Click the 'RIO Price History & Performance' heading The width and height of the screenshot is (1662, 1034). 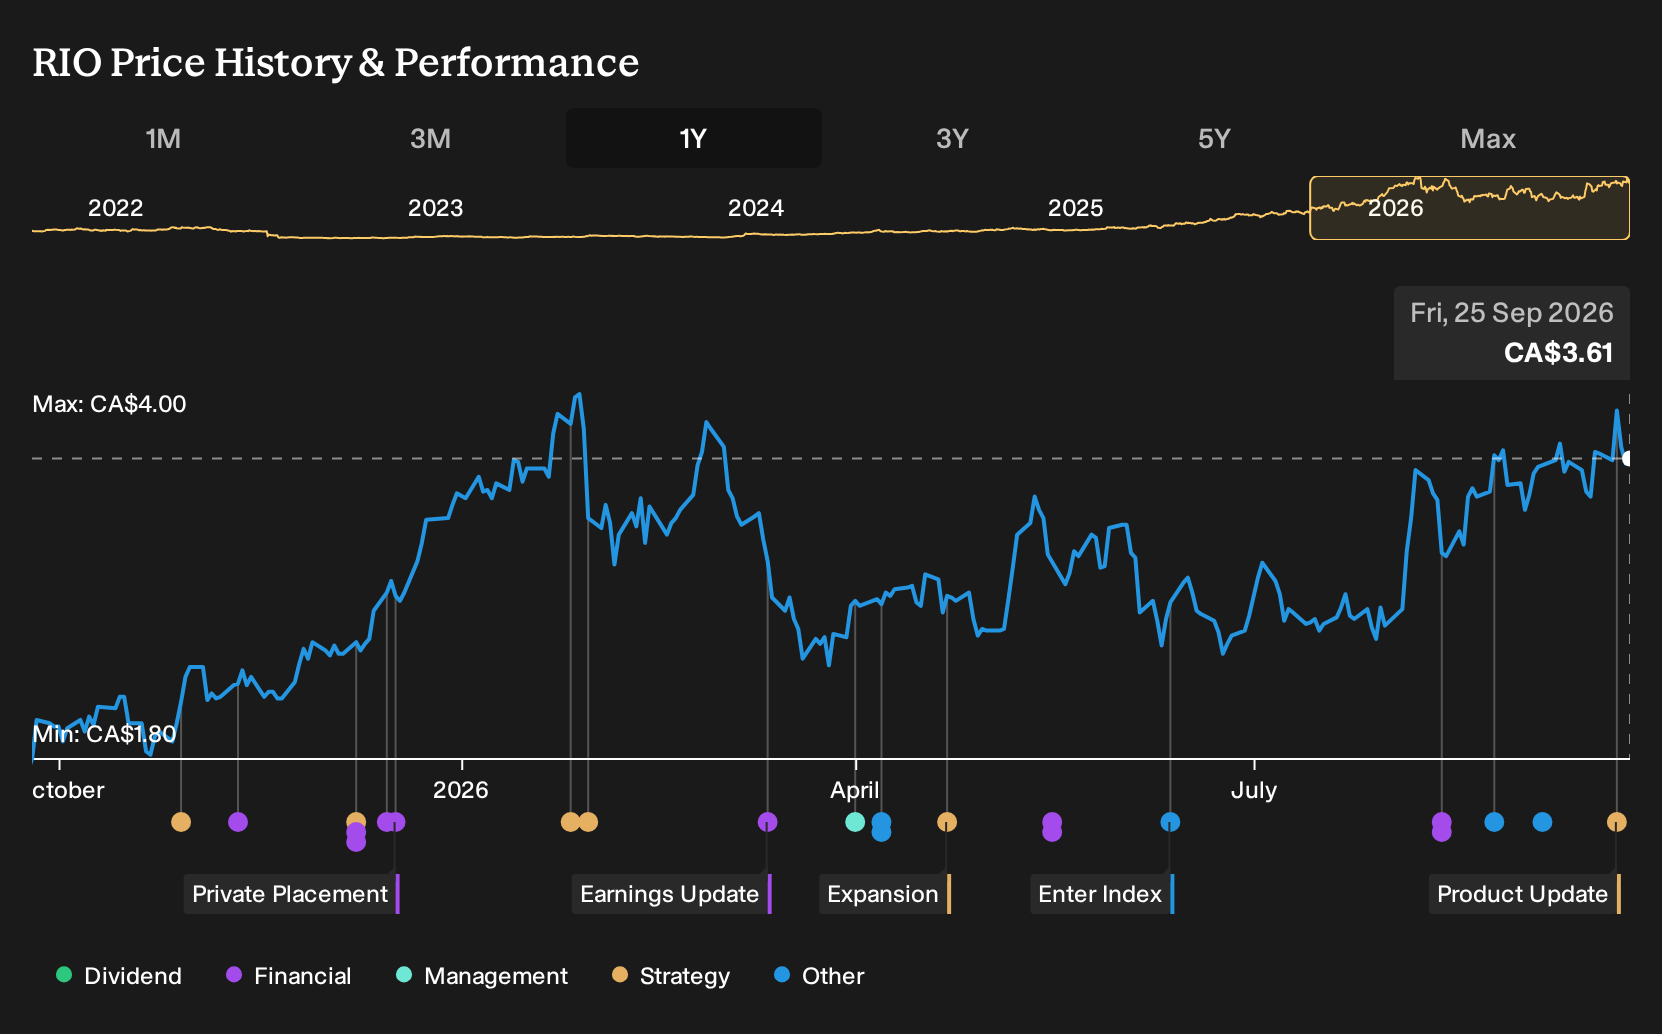point(336,62)
